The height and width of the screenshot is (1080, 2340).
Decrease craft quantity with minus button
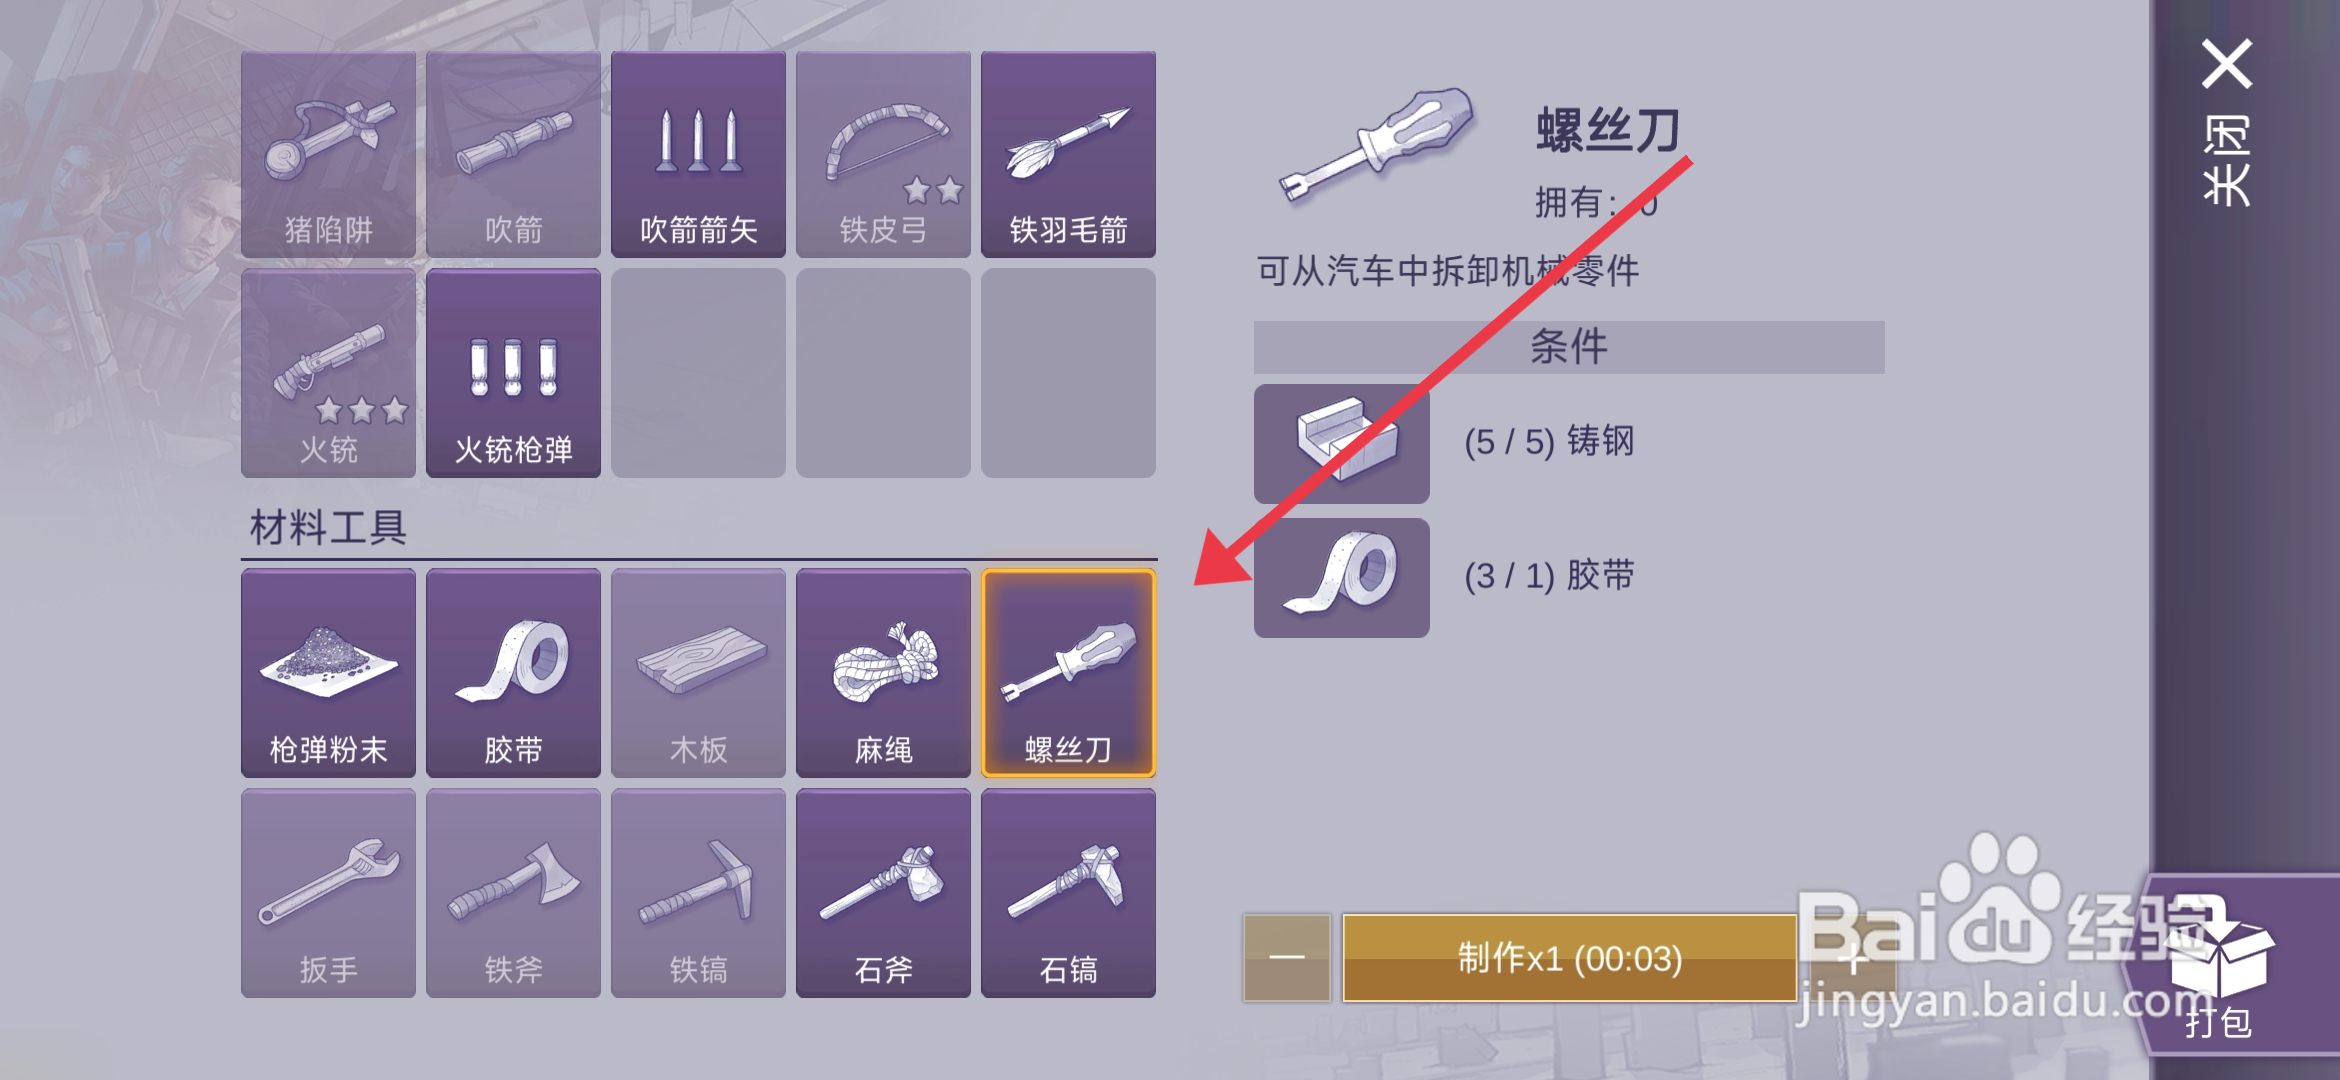[x=1287, y=958]
